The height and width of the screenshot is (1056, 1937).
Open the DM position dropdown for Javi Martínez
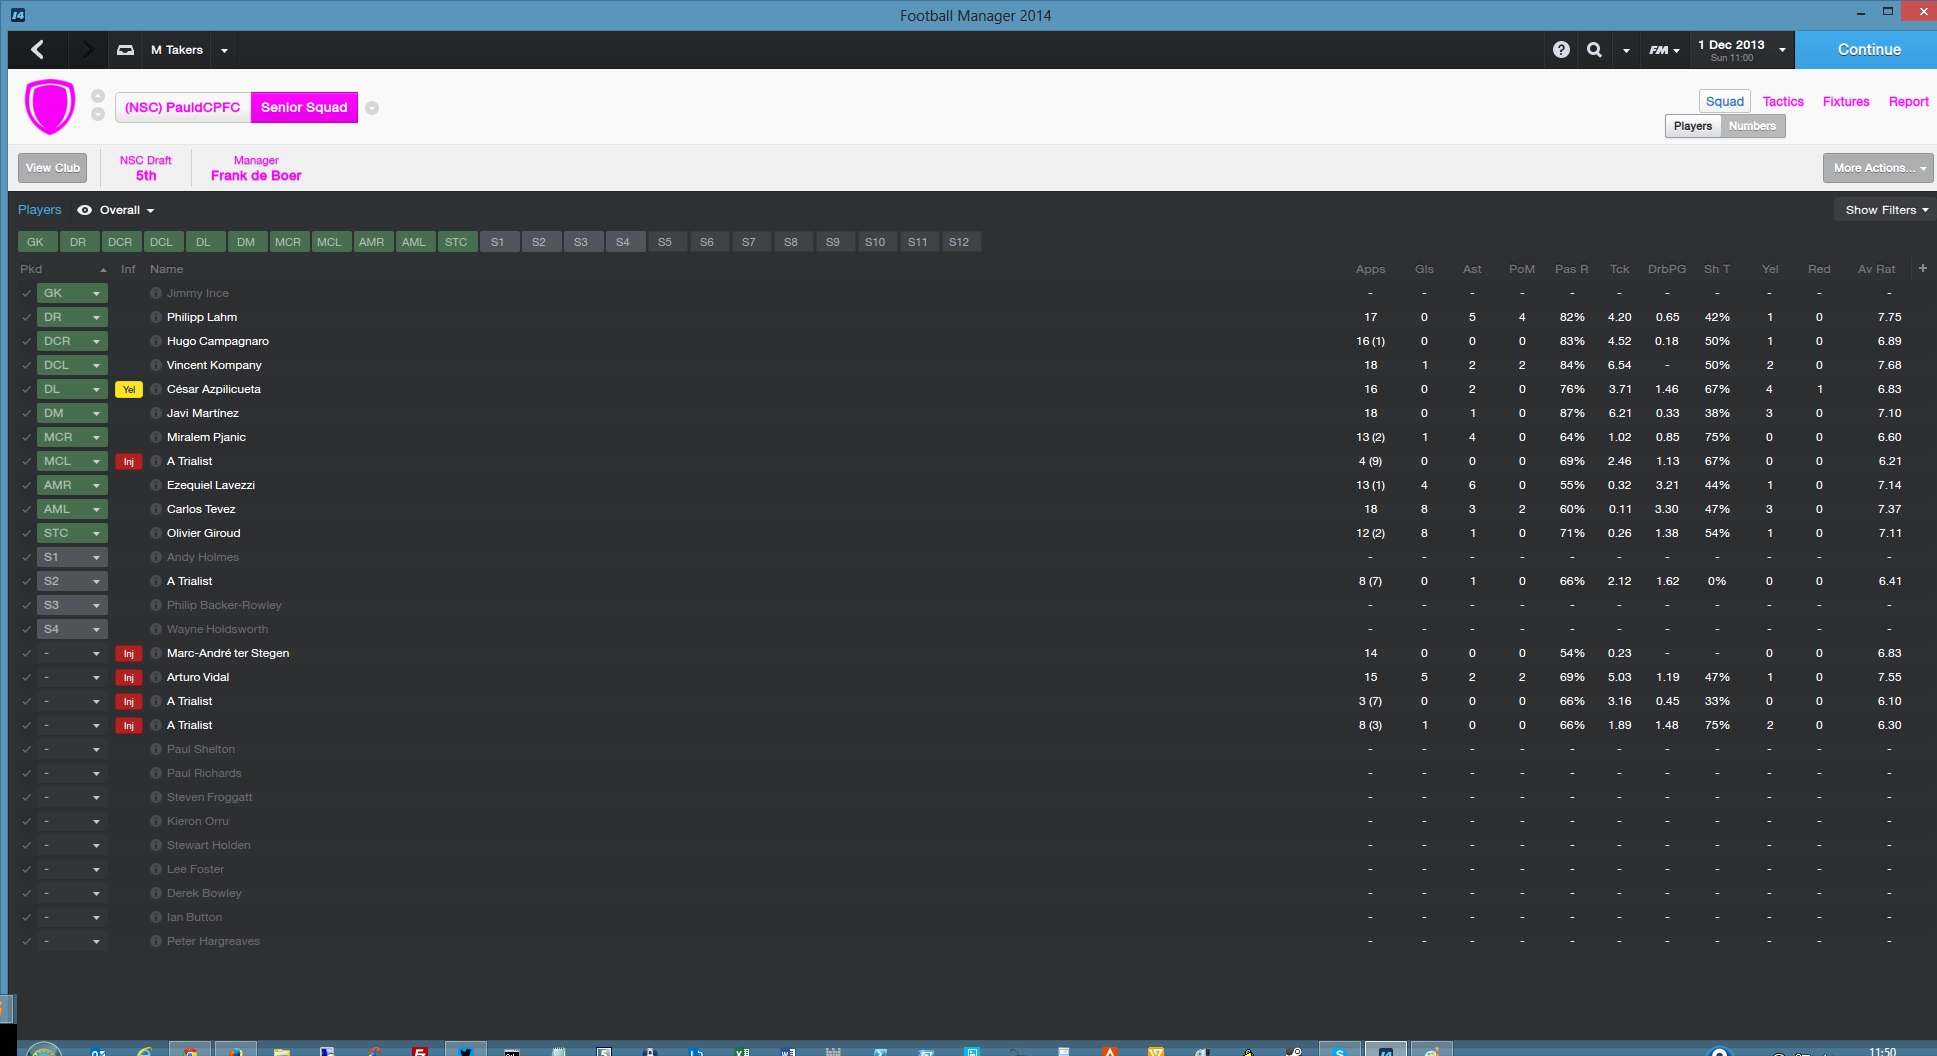pyautogui.click(x=72, y=413)
